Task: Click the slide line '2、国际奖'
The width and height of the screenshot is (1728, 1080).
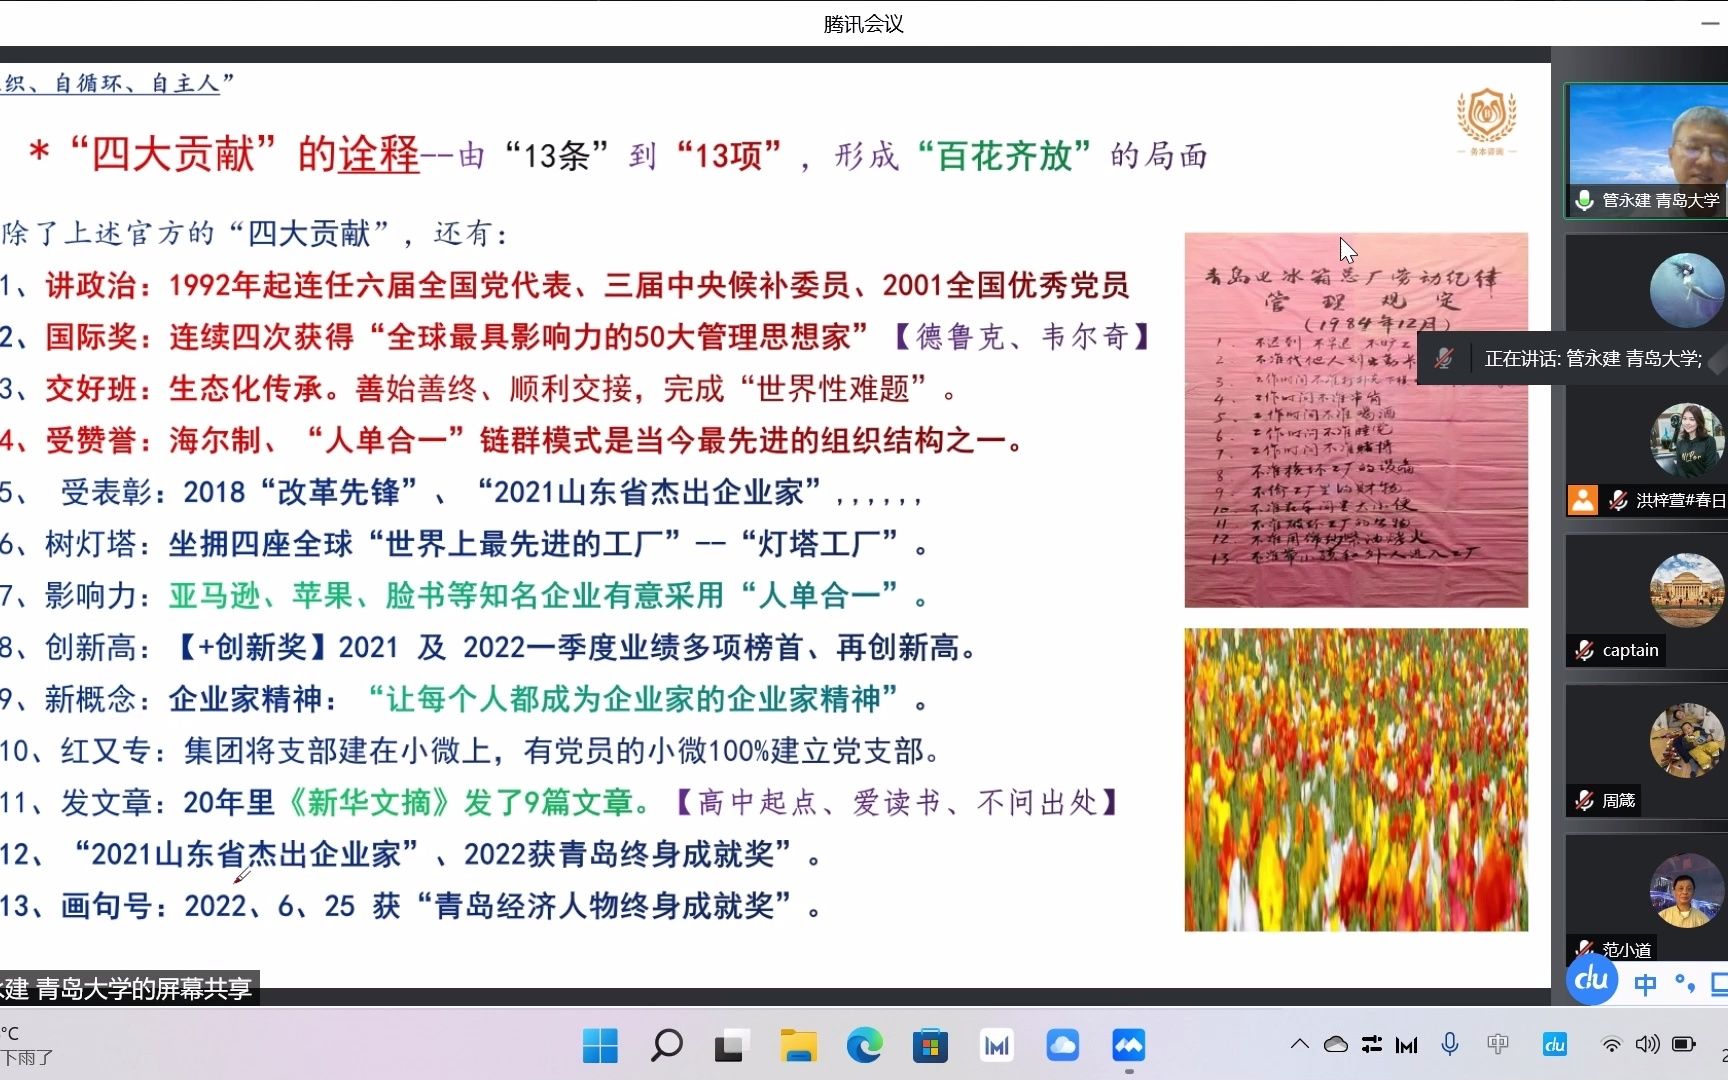Action: pos(575,337)
